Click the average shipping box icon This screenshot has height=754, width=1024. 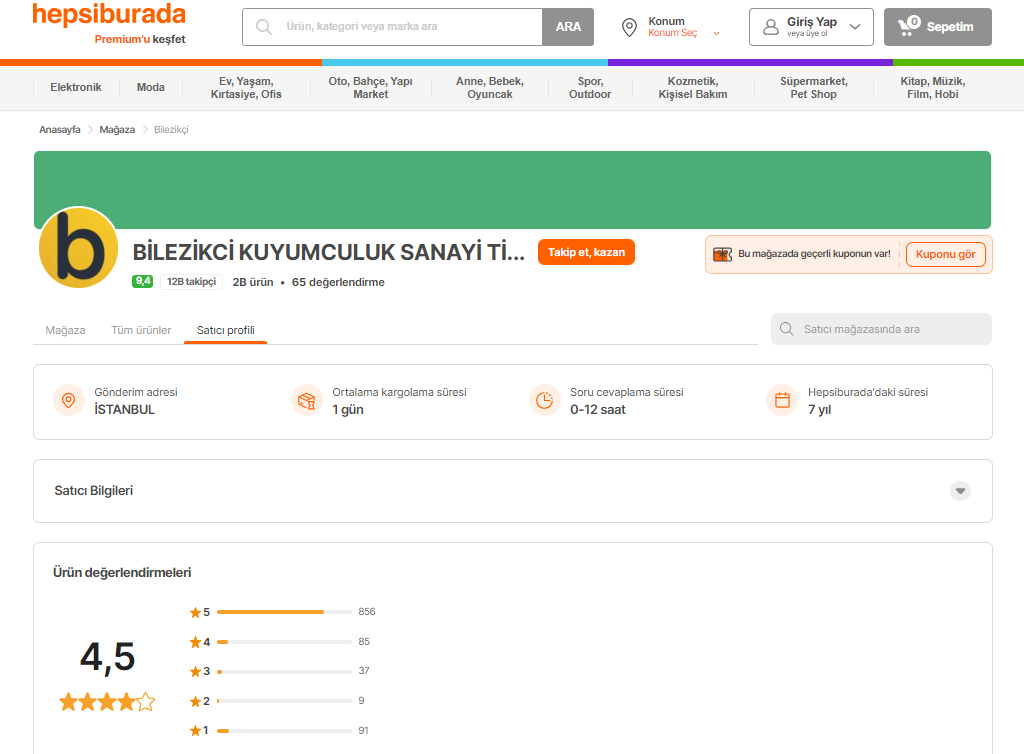306,400
